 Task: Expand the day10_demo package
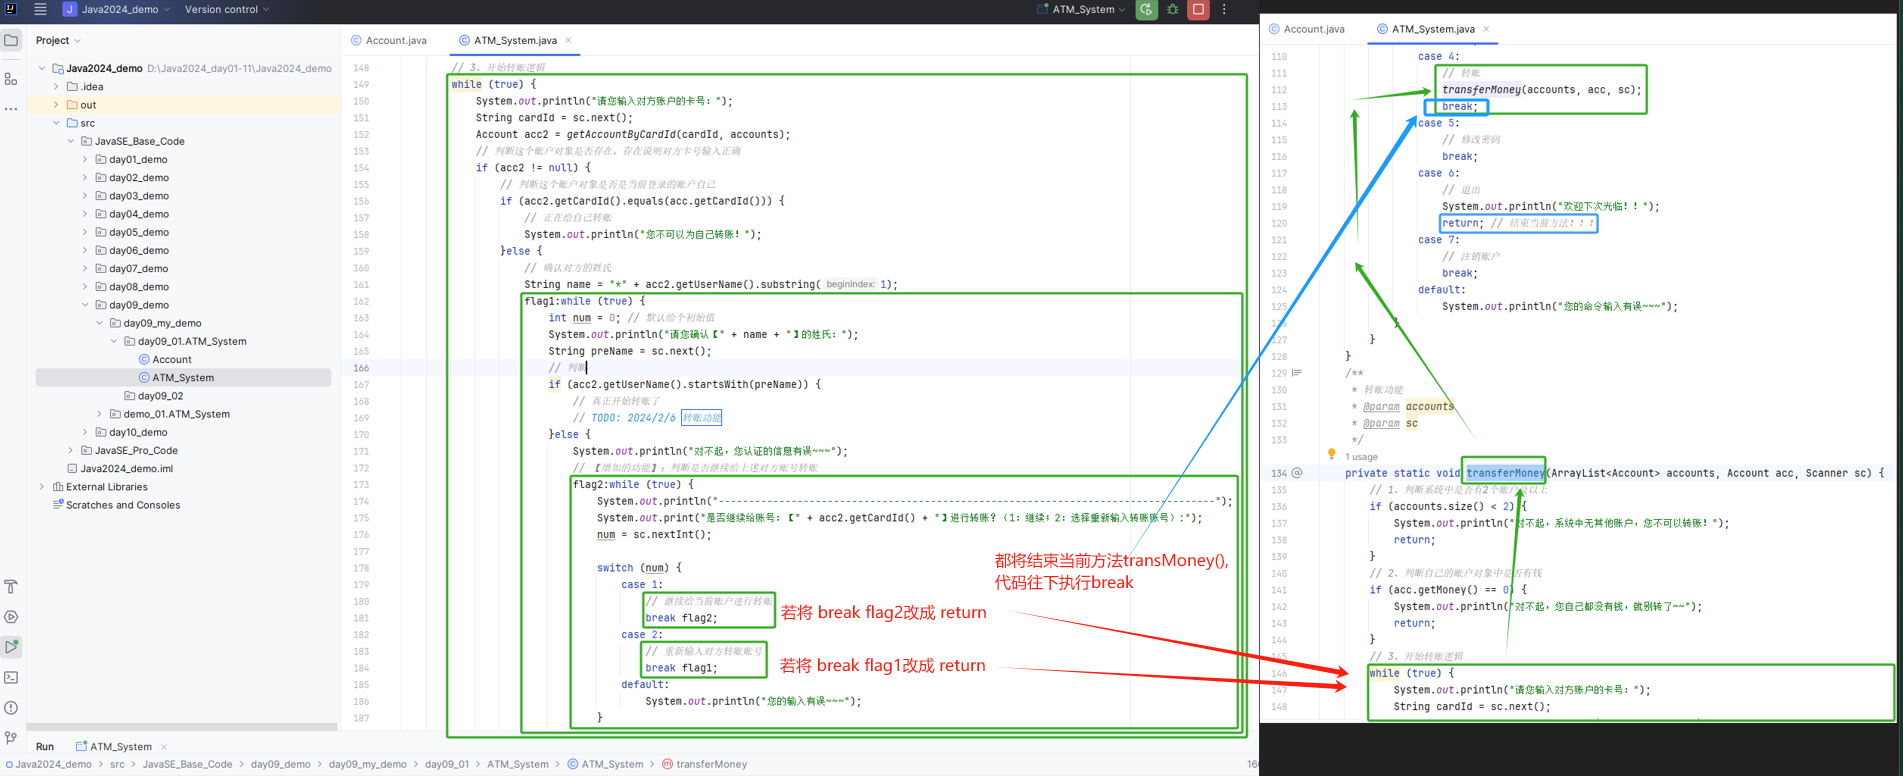pos(85,432)
